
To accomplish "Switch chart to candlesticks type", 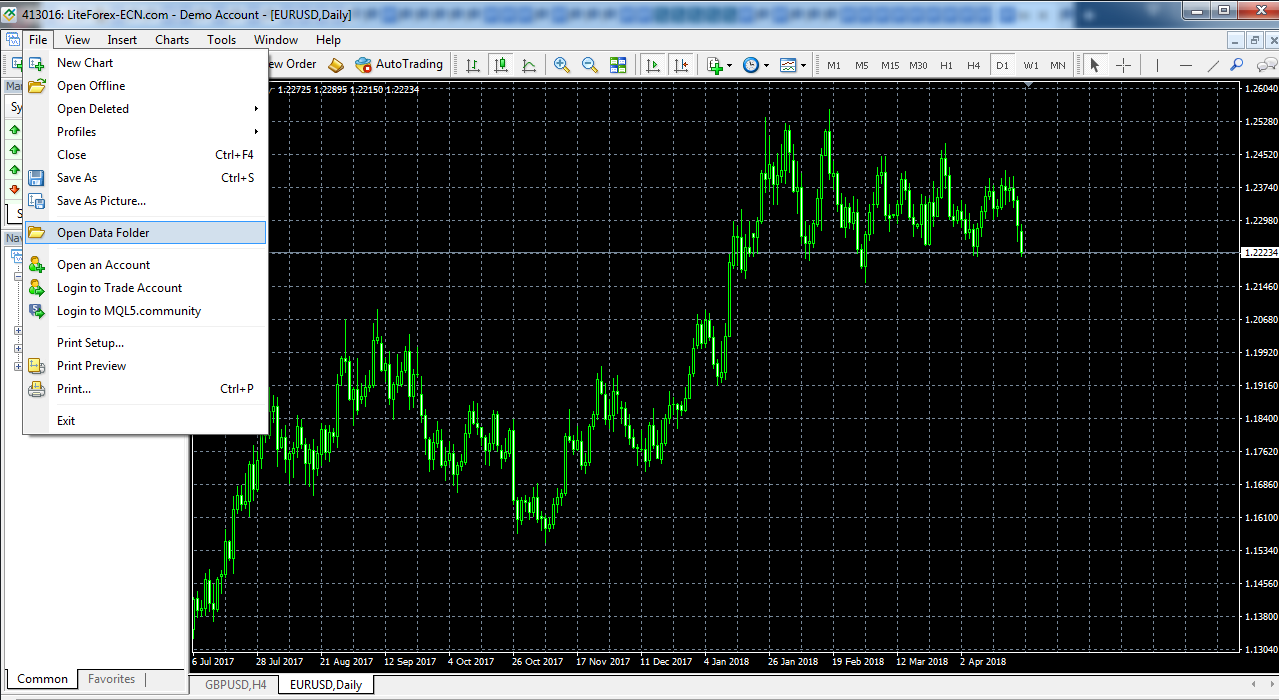I will click(501, 64).
